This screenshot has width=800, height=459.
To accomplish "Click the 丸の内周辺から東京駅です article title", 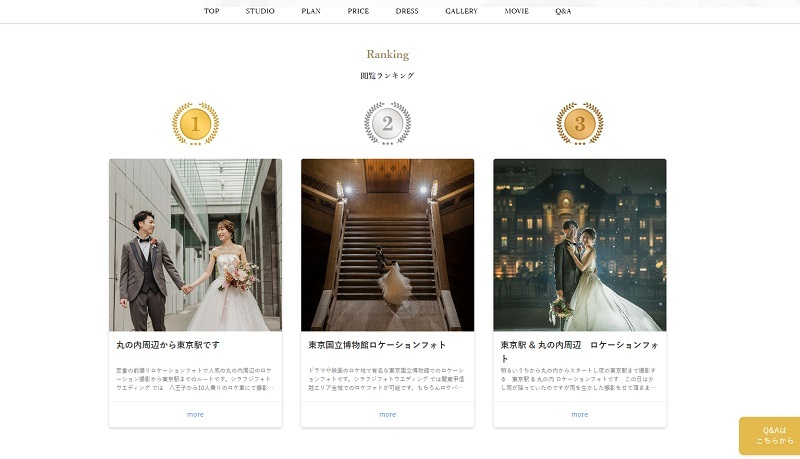I will (x=168, y=345).
